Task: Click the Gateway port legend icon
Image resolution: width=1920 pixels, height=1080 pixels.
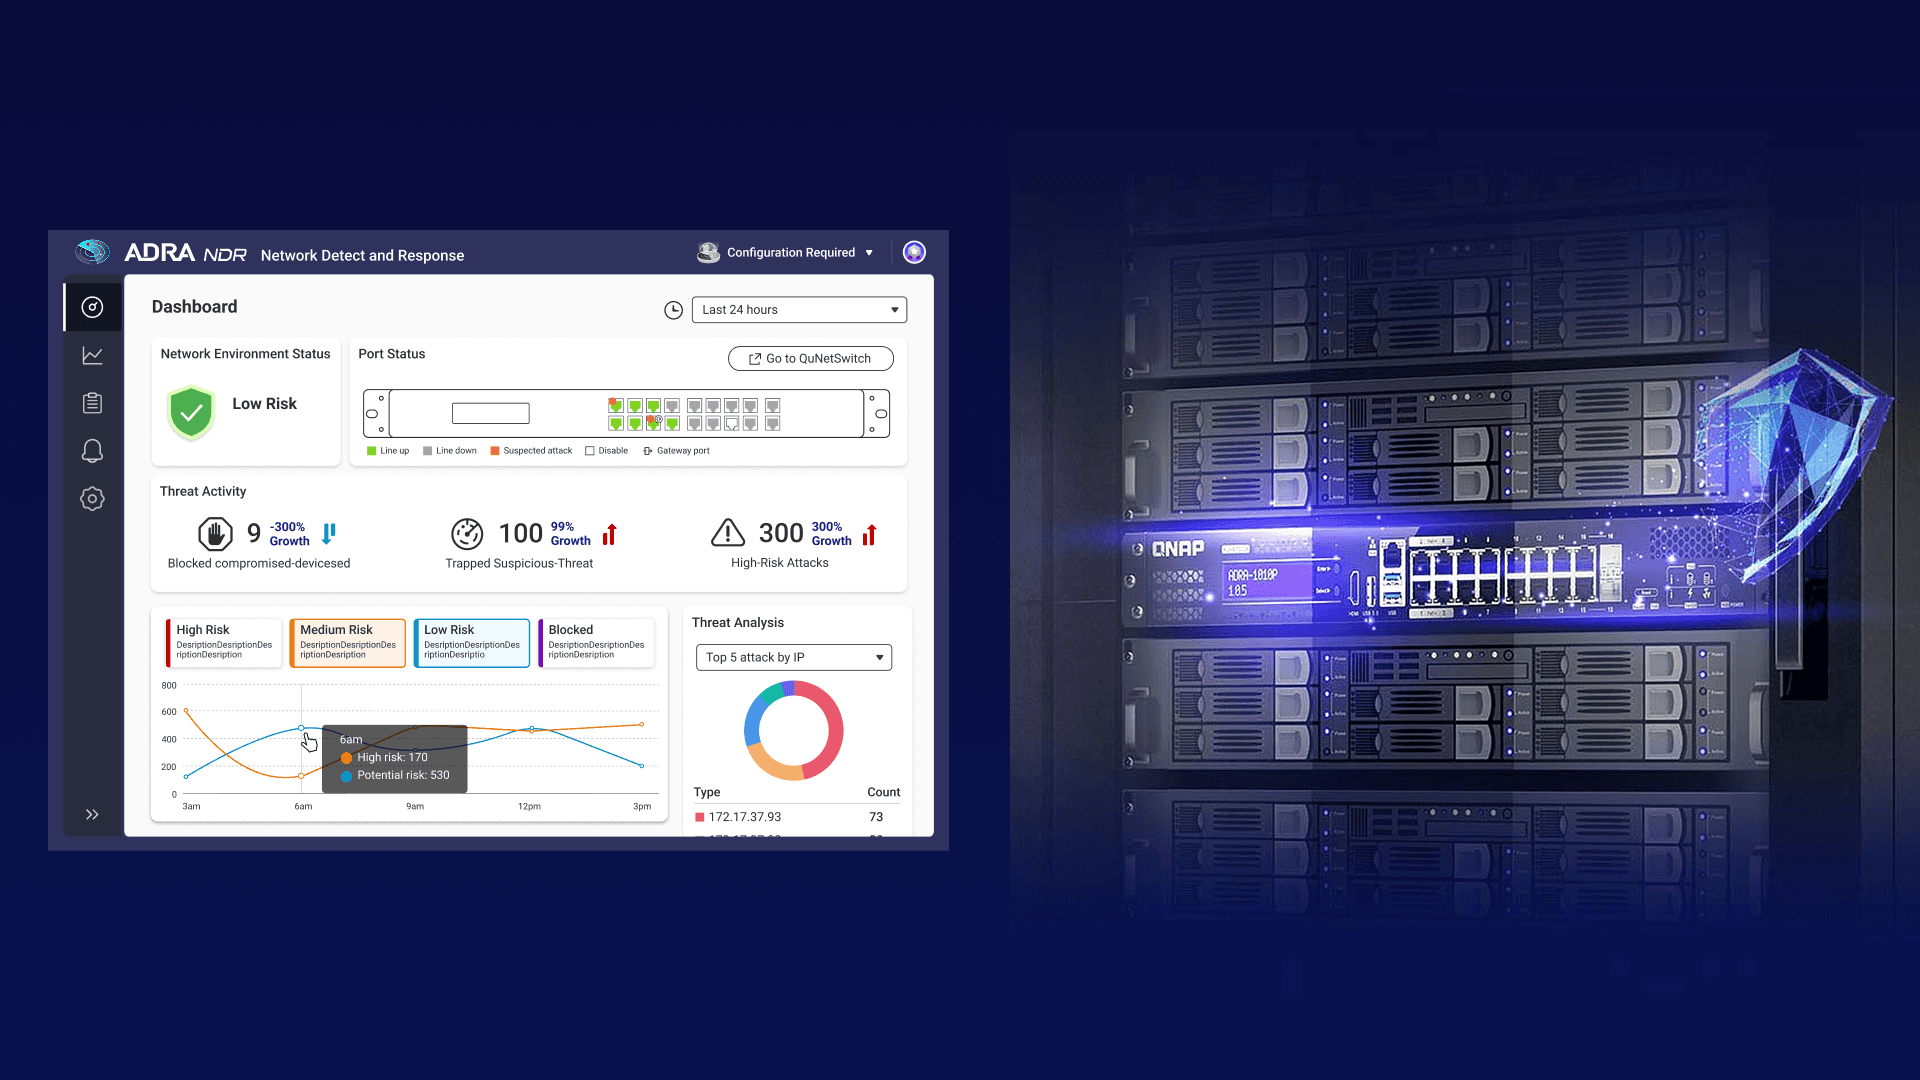Action: 648,451
